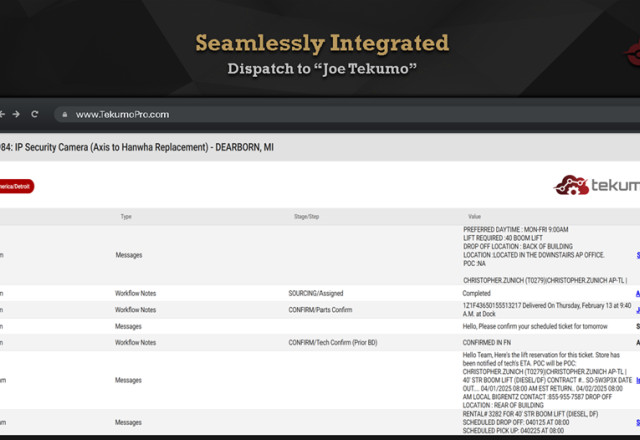Click CONFIRM/Tech Confirm (Prior BD) stage cell
The width and height of the screenshot is (640, 440).
tap(333, 343)
